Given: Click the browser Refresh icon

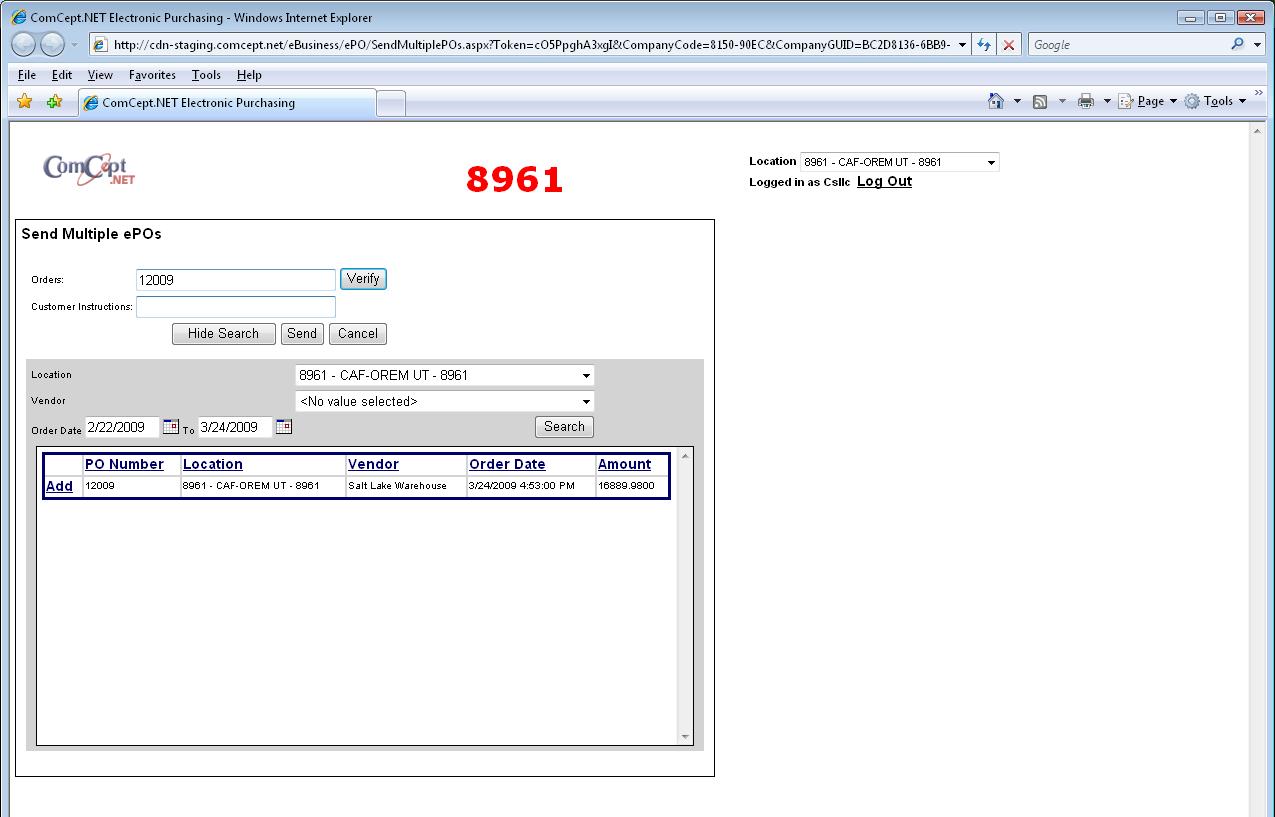Looking at the screenshot, I should click(x=984, y=45).
